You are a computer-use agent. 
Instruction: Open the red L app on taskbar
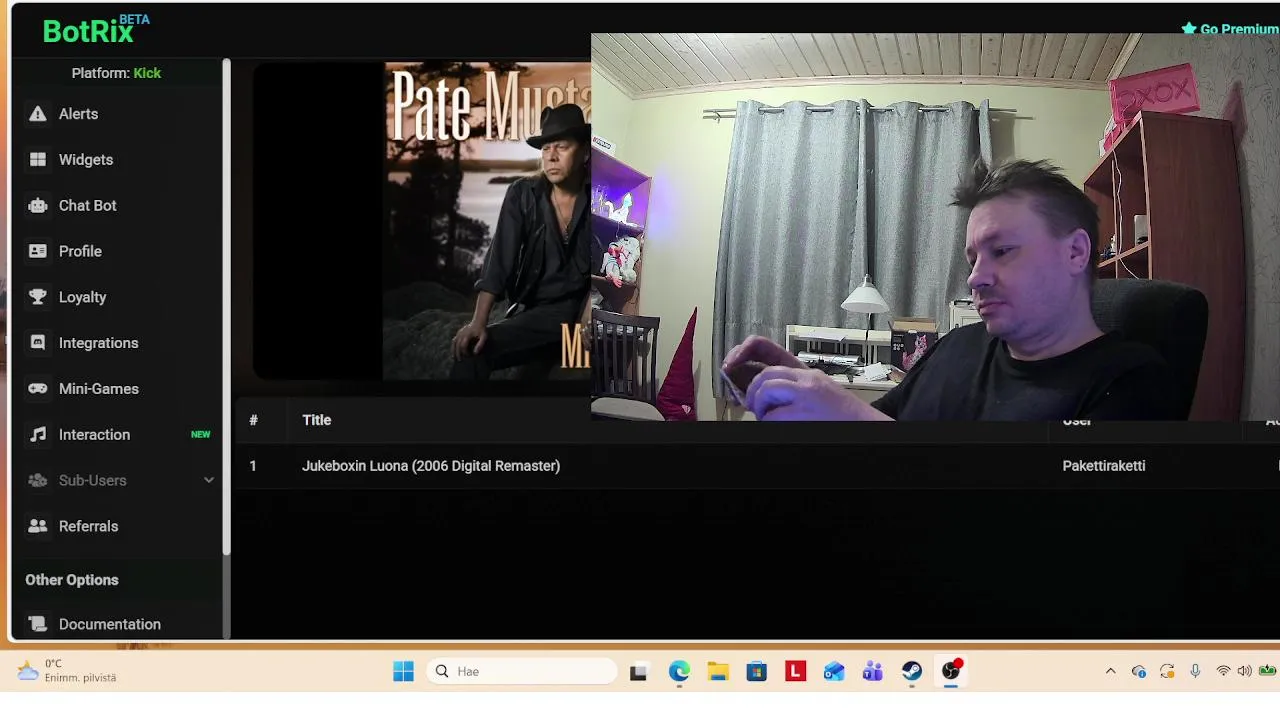click(795, 671)
